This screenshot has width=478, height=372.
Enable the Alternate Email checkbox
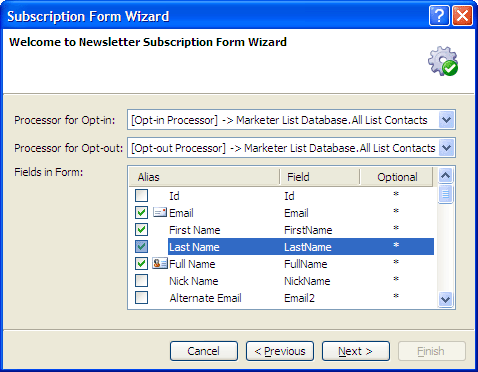tap(141, 298)
